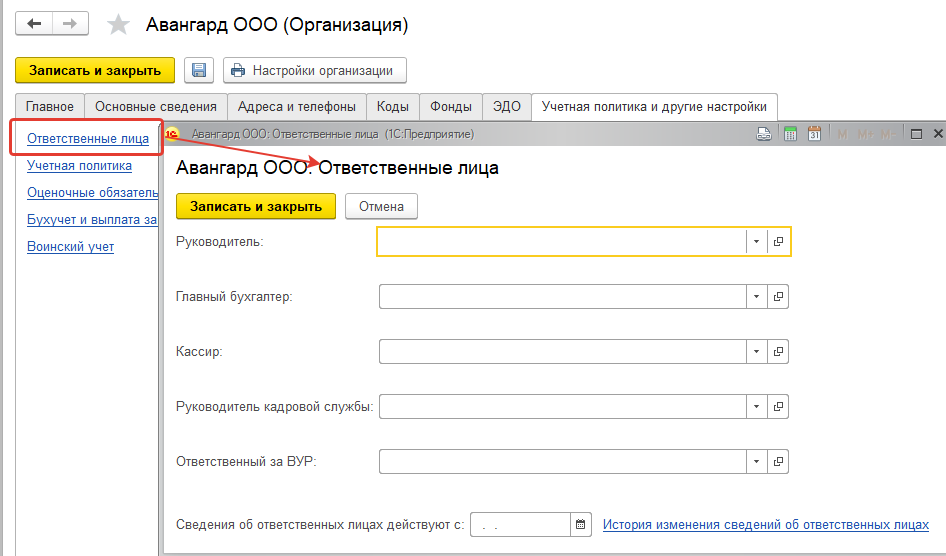Open the calculator icon in dialog titlebar

(x=790, y=133)
